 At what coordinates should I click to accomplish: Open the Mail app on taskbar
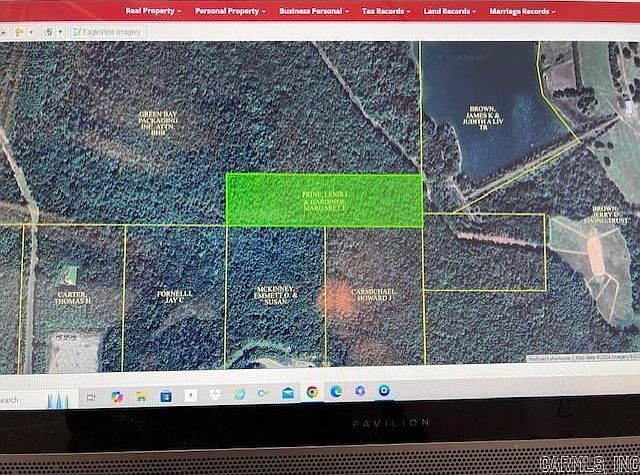[x=288, y=393]
